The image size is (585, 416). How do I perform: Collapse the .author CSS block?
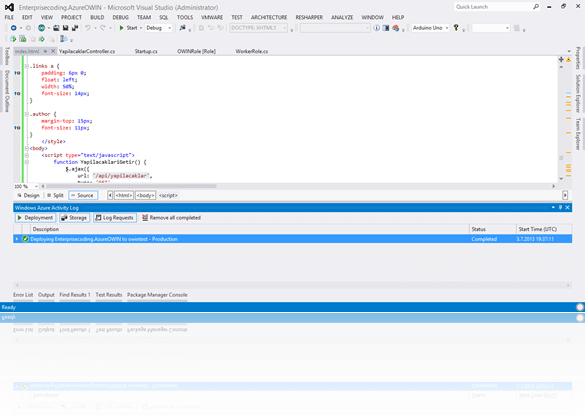26,114
